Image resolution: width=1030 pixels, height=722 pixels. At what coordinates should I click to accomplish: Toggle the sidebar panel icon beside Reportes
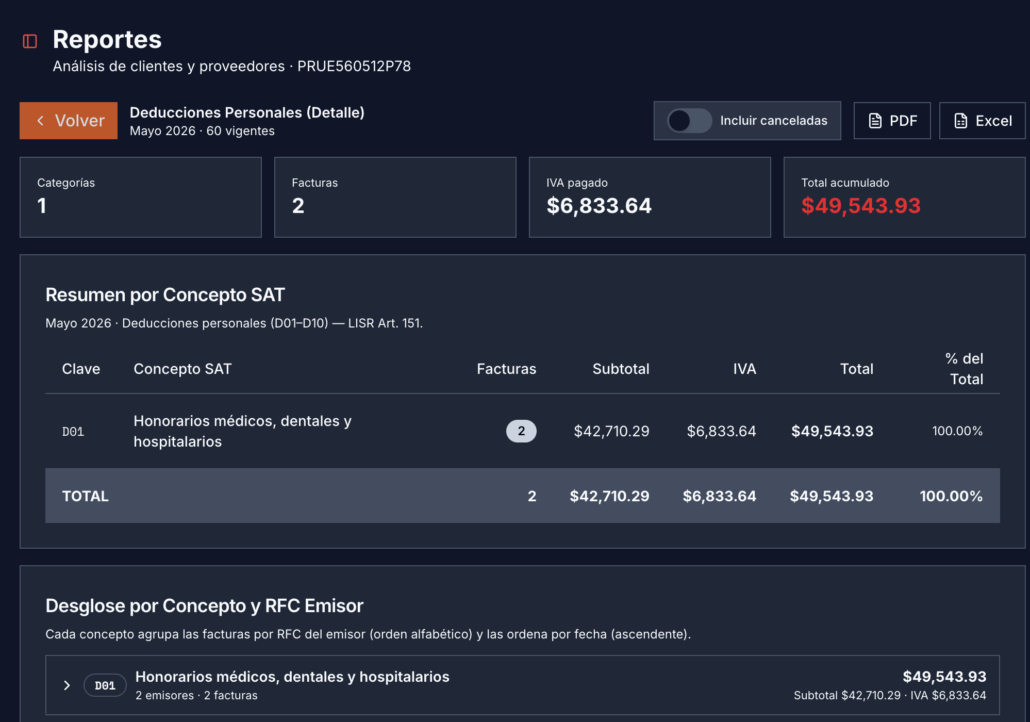[30, 41]
